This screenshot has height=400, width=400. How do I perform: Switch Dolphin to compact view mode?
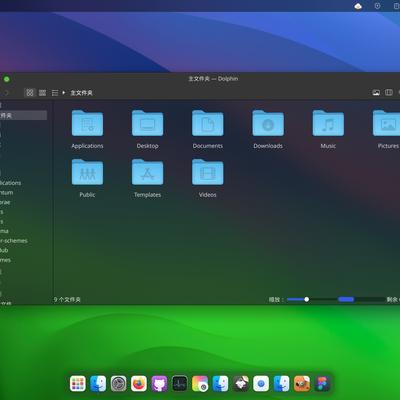pos(42,93)
